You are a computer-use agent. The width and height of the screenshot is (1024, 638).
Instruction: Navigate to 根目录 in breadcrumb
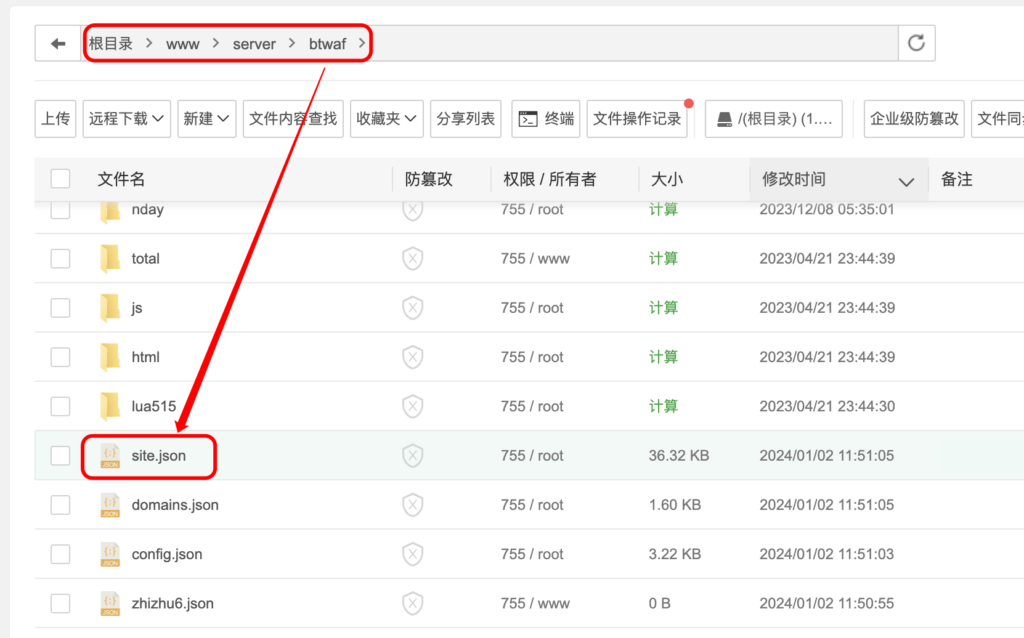(111, 44)
